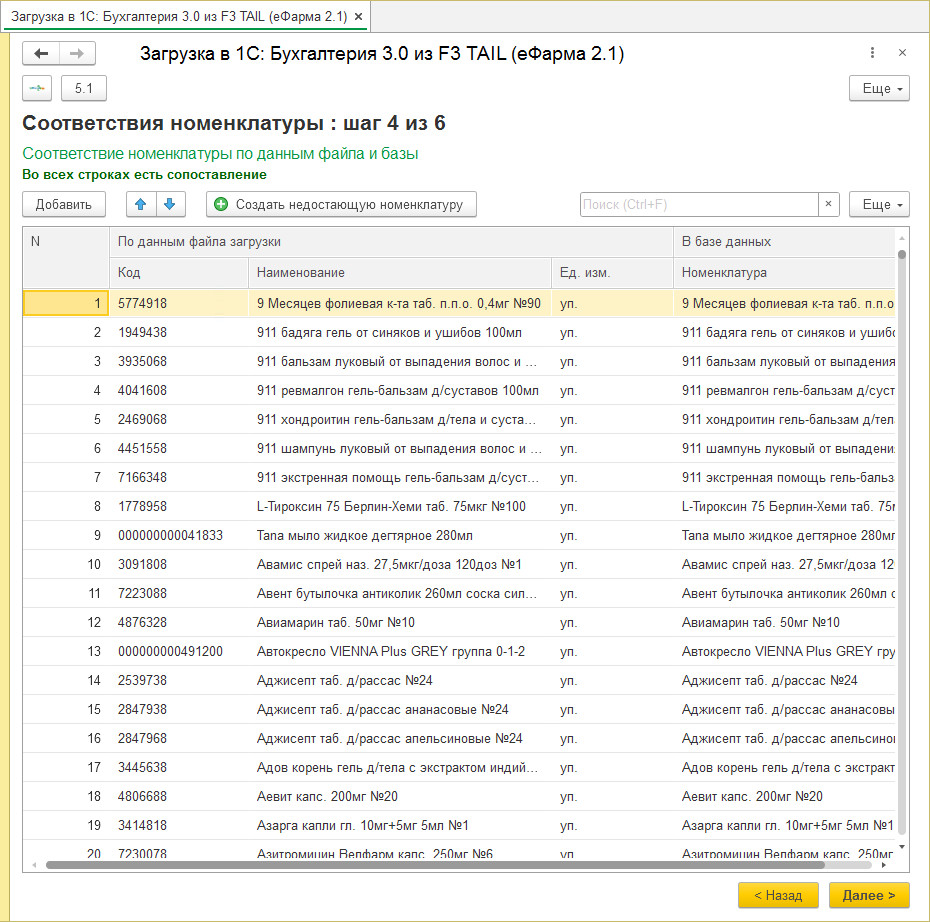The height and width of the screenshot is (922, 930).
Task: Click the Соответствие номенклатуры по данным файла heading
Action: point(220,154)
